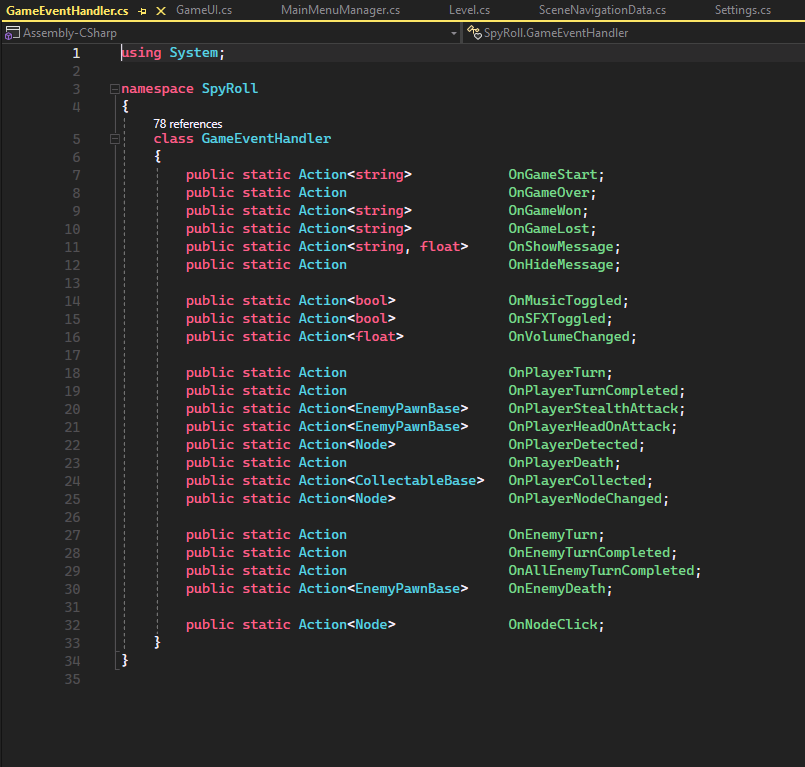Click the SpyRoll.GameEventHandler class icon
Image resolution: width=805 pixels, height=767 pixels.
pyautogui.click(x=475, y=33)
